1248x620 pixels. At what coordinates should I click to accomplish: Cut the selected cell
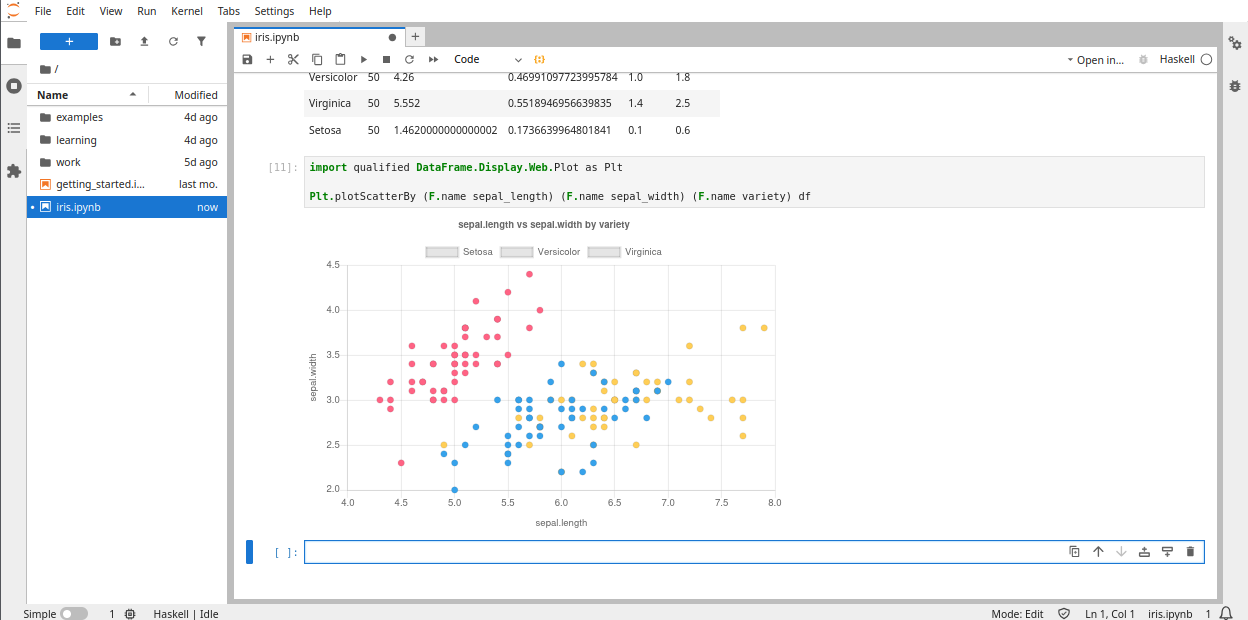[293, 60]
